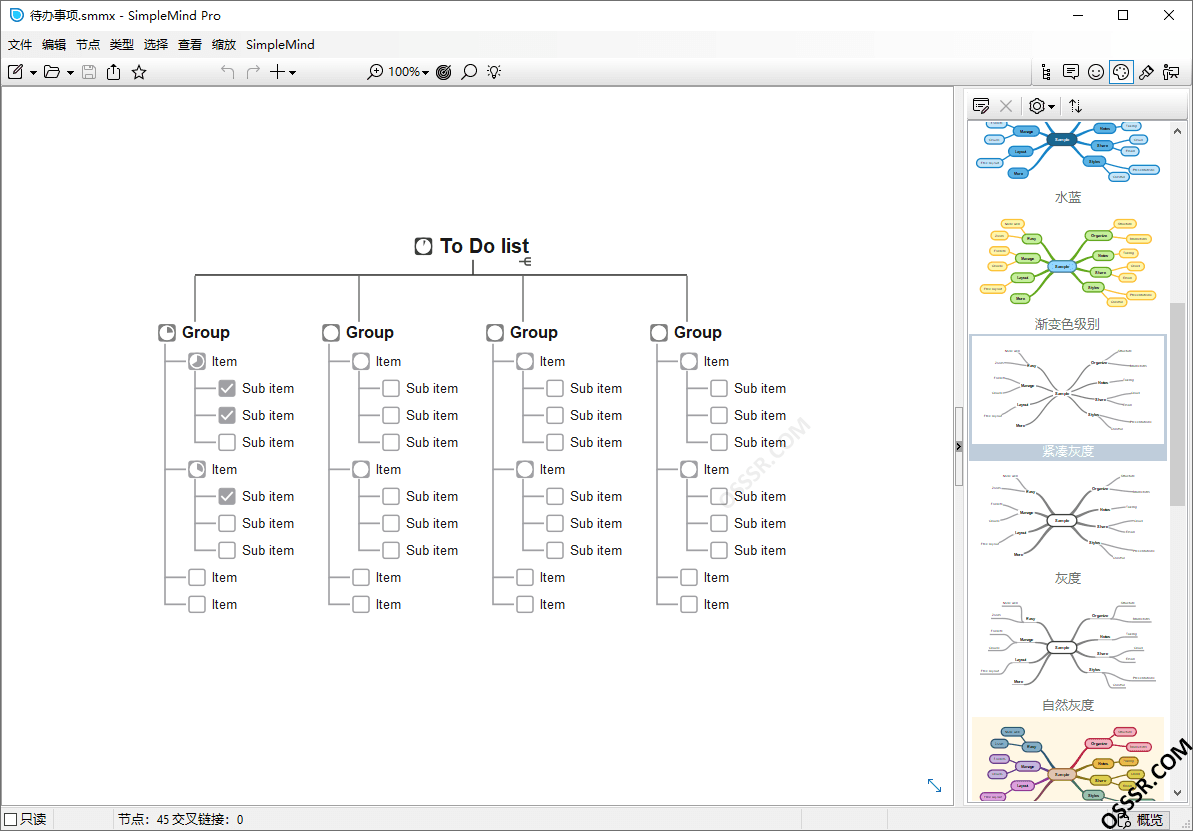Collapse the To Do list branch toggle
Viewport: 1193px width, 831px height.
click(x=524, y=262)
